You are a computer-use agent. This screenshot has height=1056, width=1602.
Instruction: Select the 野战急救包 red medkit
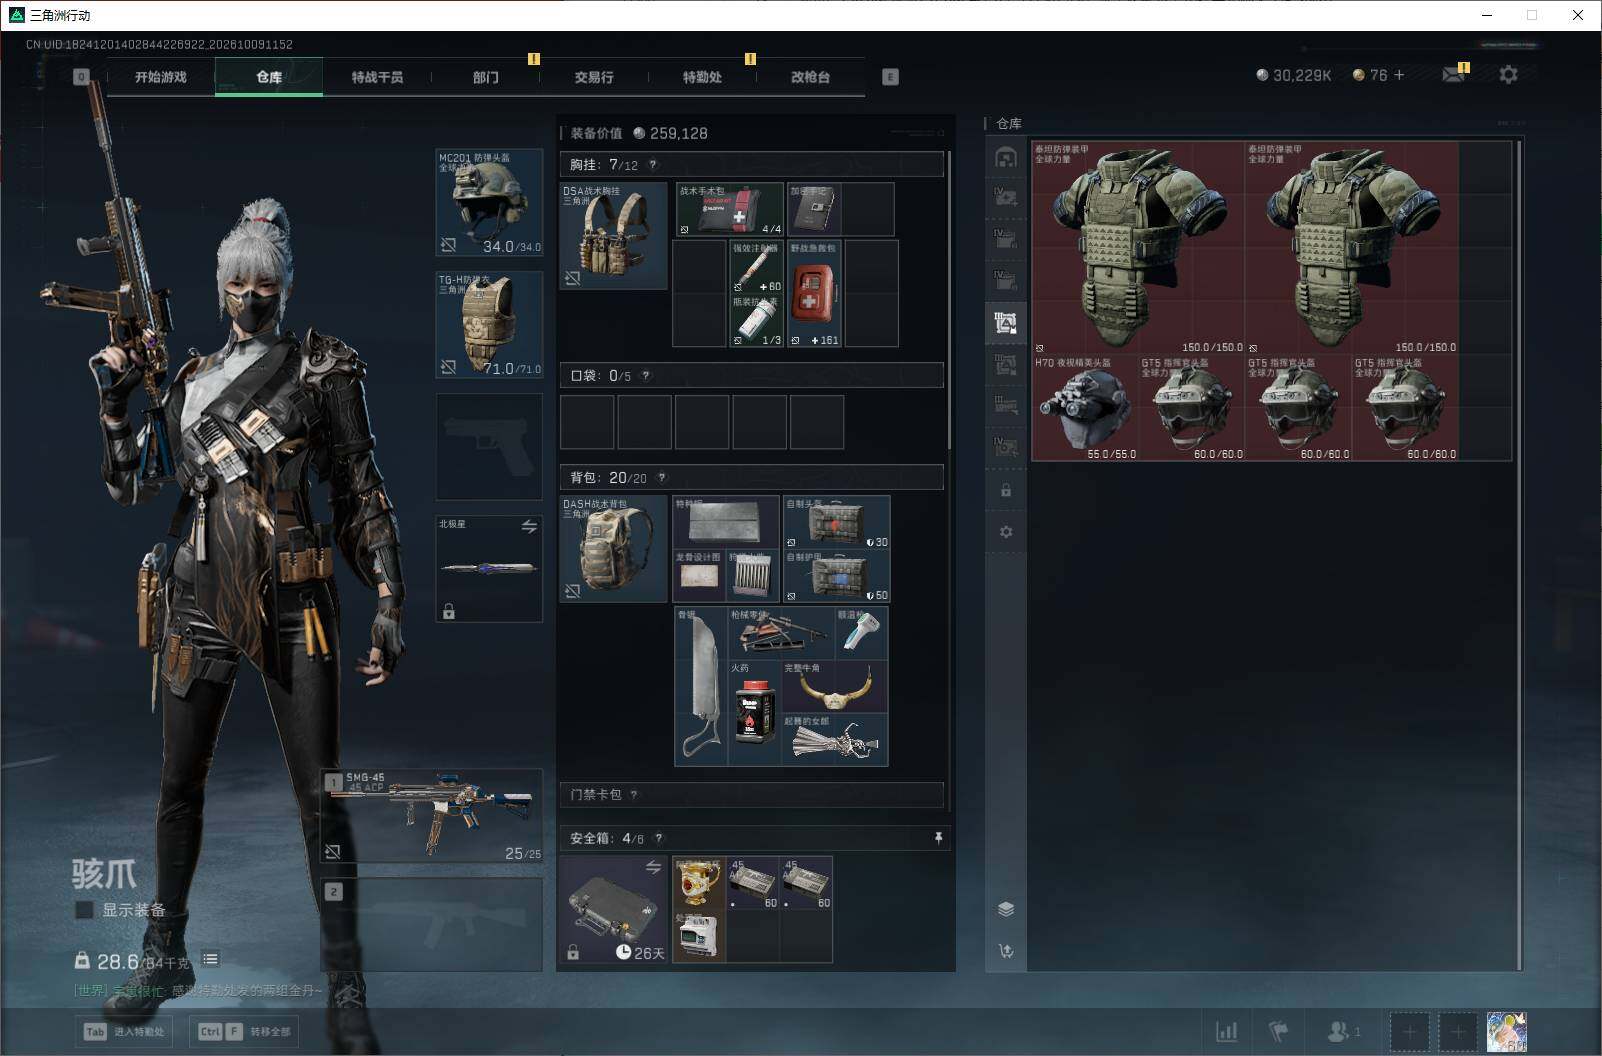pyautogui.click(x=815, y=293)
